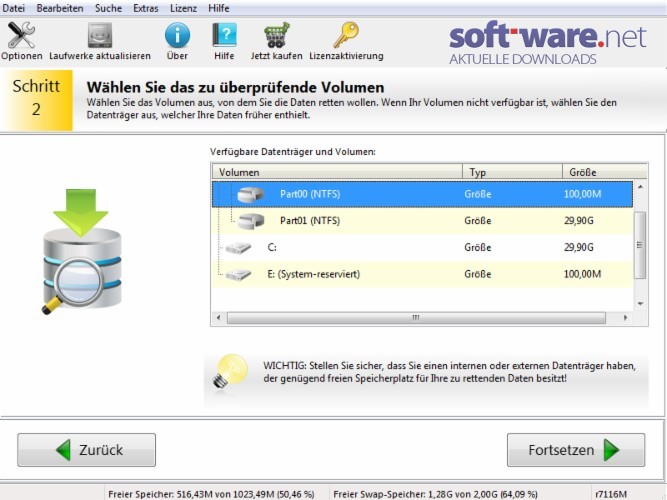The width and height of the screenshot is (667, 500).
Task: Click the 29,90G size of Part01
Action: 579,221
